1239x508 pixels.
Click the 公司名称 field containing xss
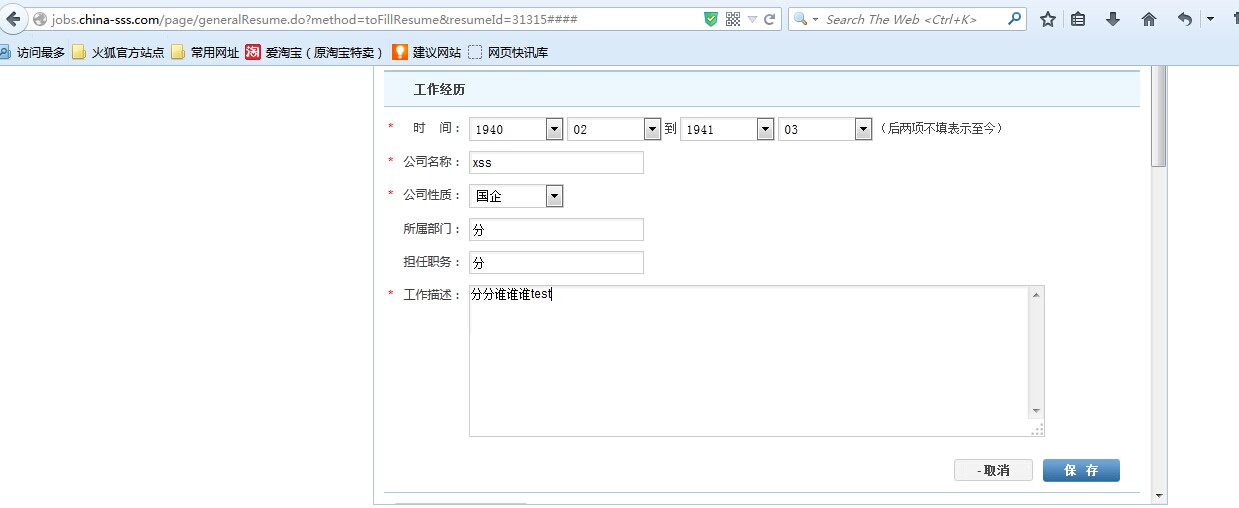click(x=556, y=162)
